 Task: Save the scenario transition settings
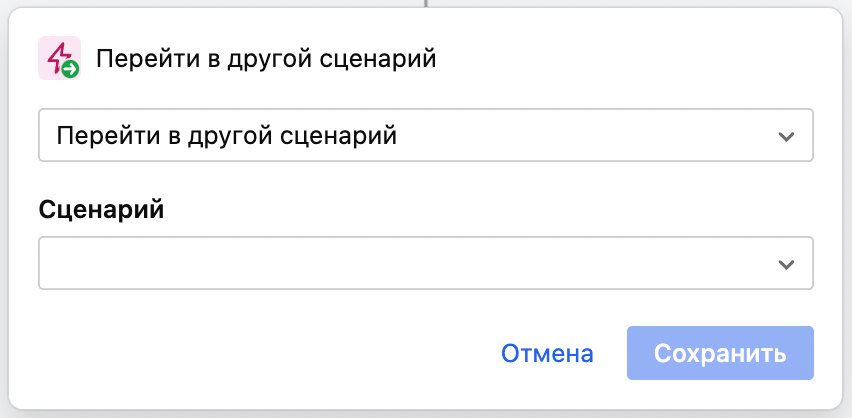coord(720,353)
